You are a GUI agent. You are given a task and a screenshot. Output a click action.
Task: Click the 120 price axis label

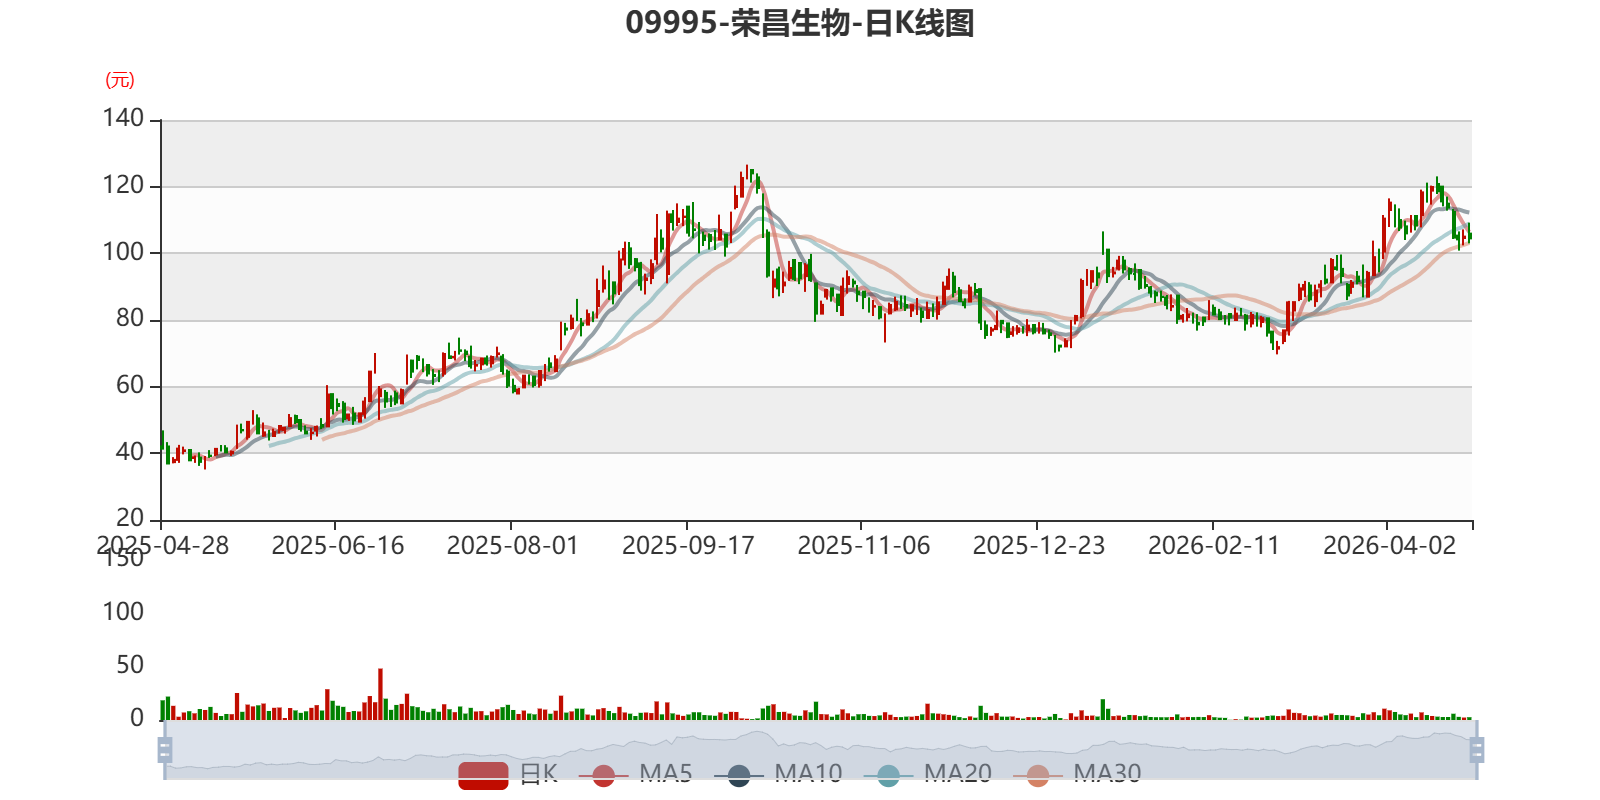coord(123,186)
